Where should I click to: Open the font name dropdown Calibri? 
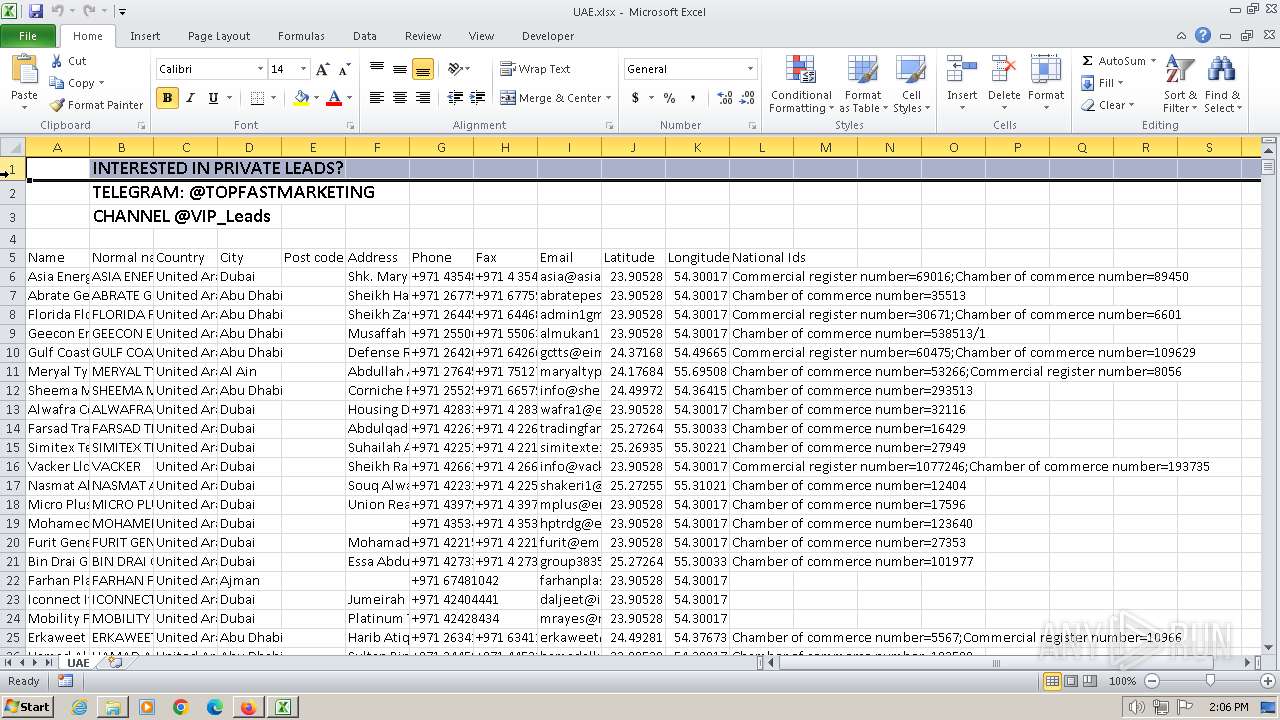tap(260, 69)
